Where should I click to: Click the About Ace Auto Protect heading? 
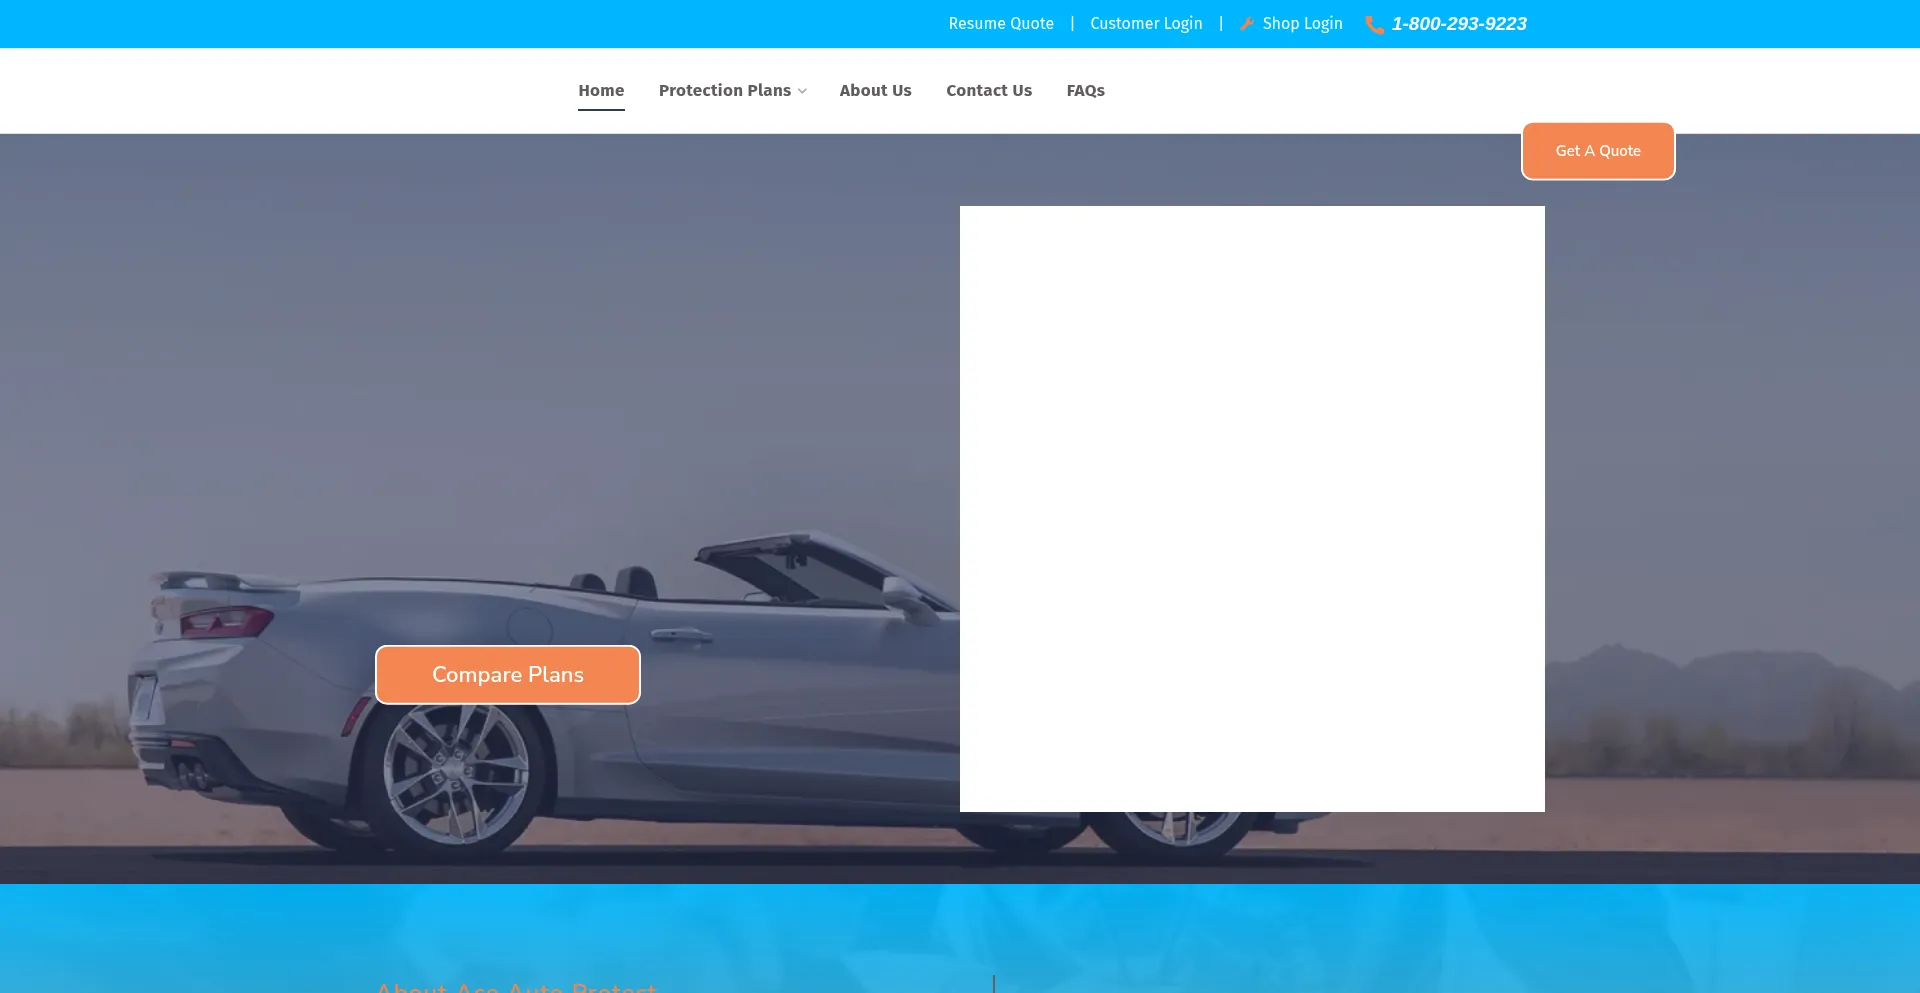point(516,986)
